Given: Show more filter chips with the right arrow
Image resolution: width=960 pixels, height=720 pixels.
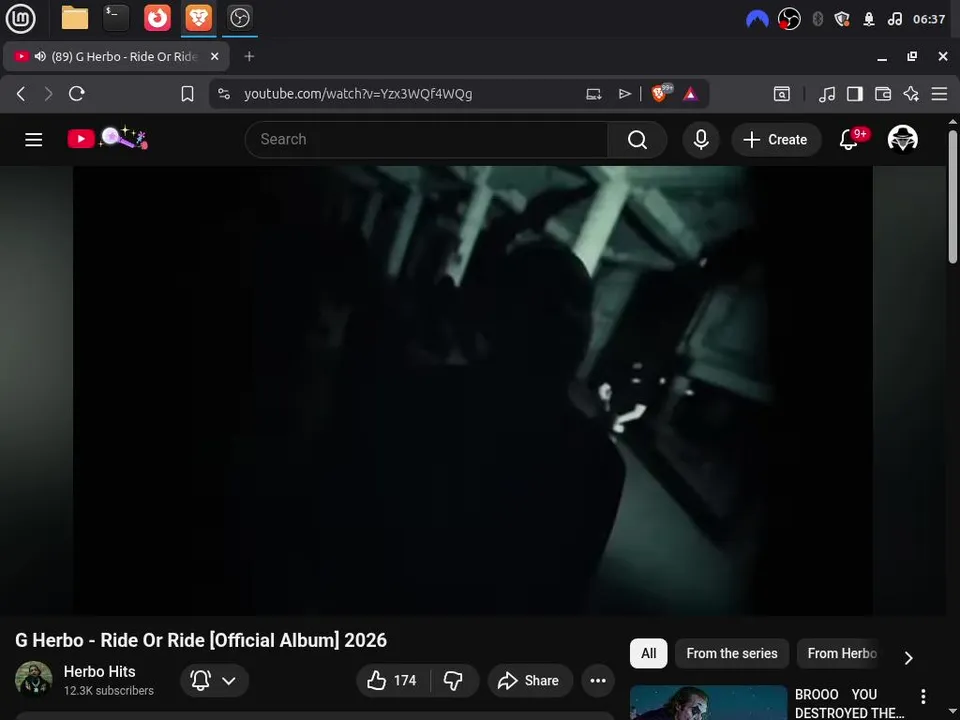Looking at the screenshot, I should coord(908,658).
